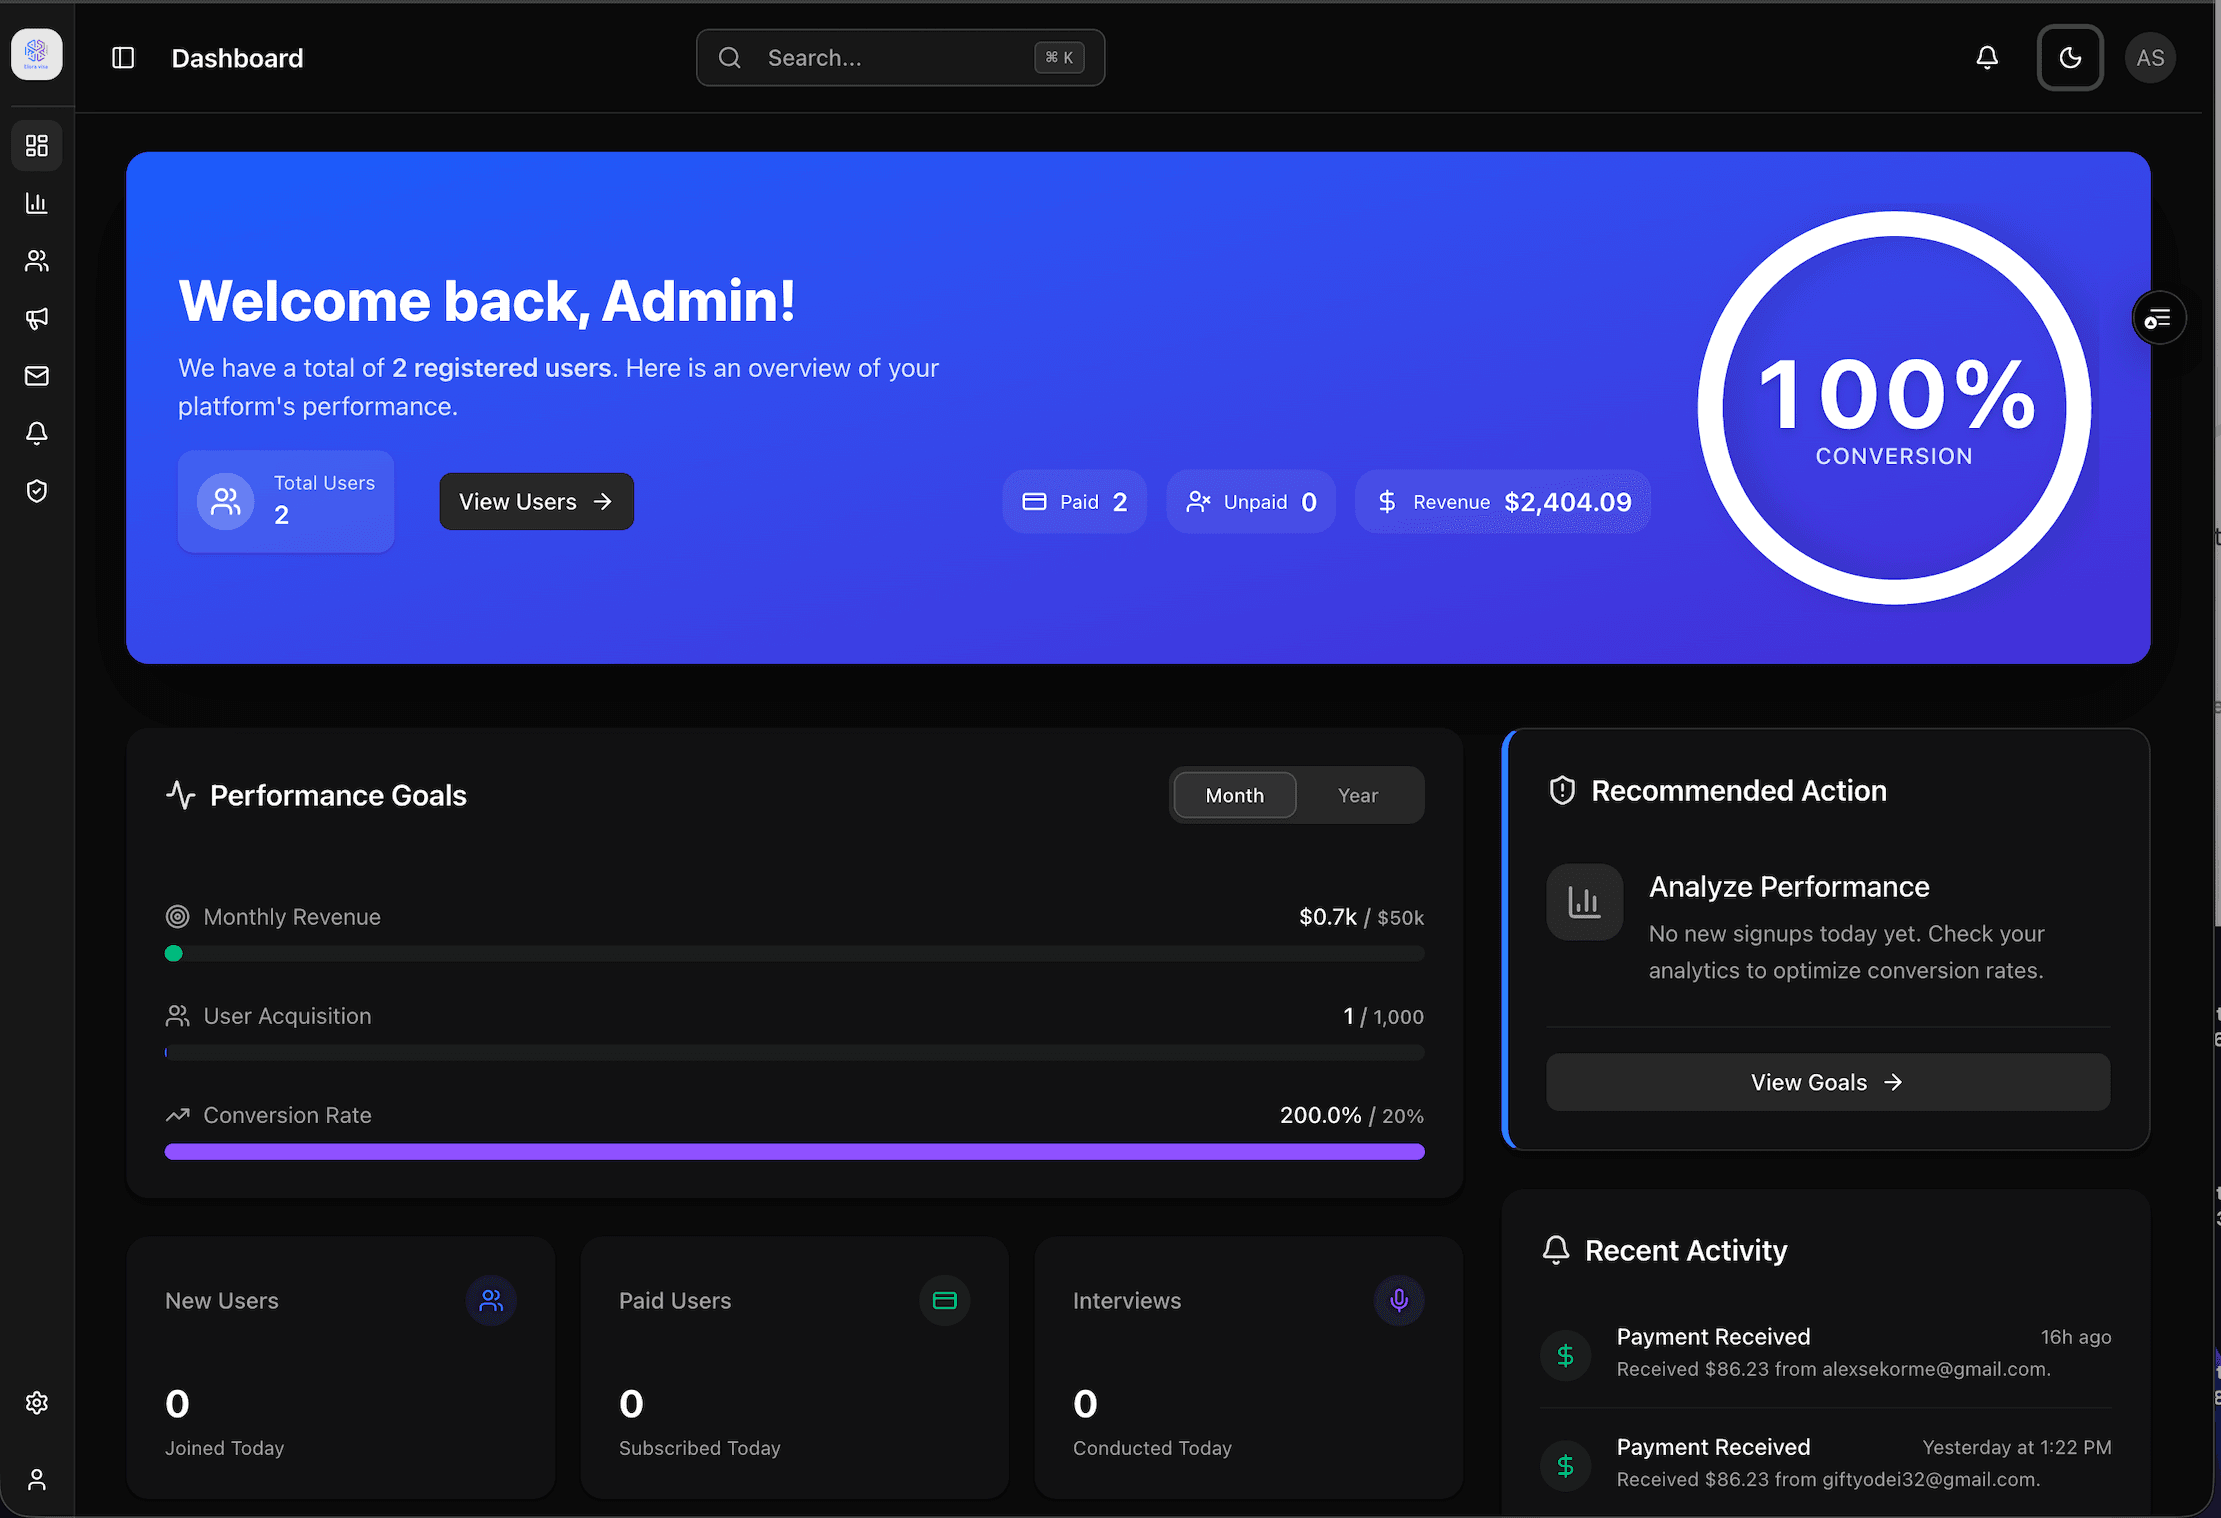Open the Users section in the sidebar

[36, 260]
